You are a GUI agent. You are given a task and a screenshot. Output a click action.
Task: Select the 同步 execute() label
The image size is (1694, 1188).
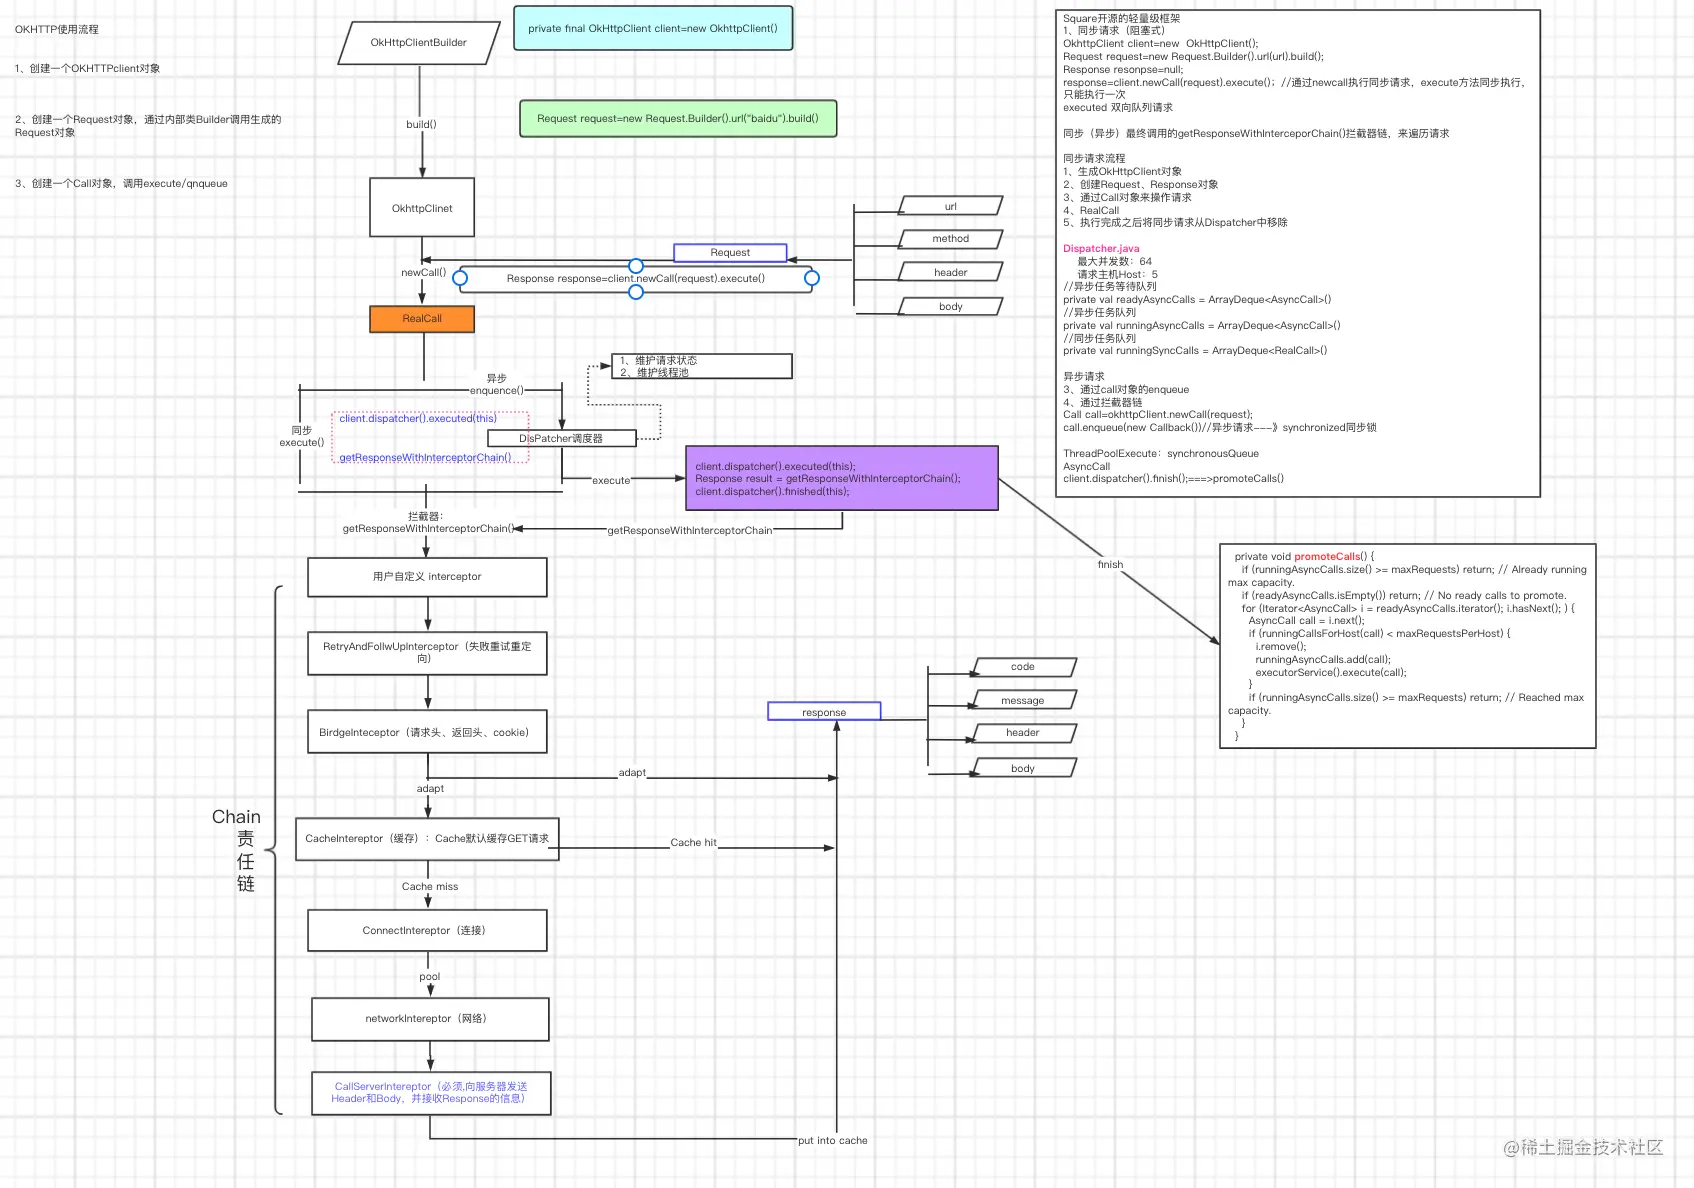(302, 436)
